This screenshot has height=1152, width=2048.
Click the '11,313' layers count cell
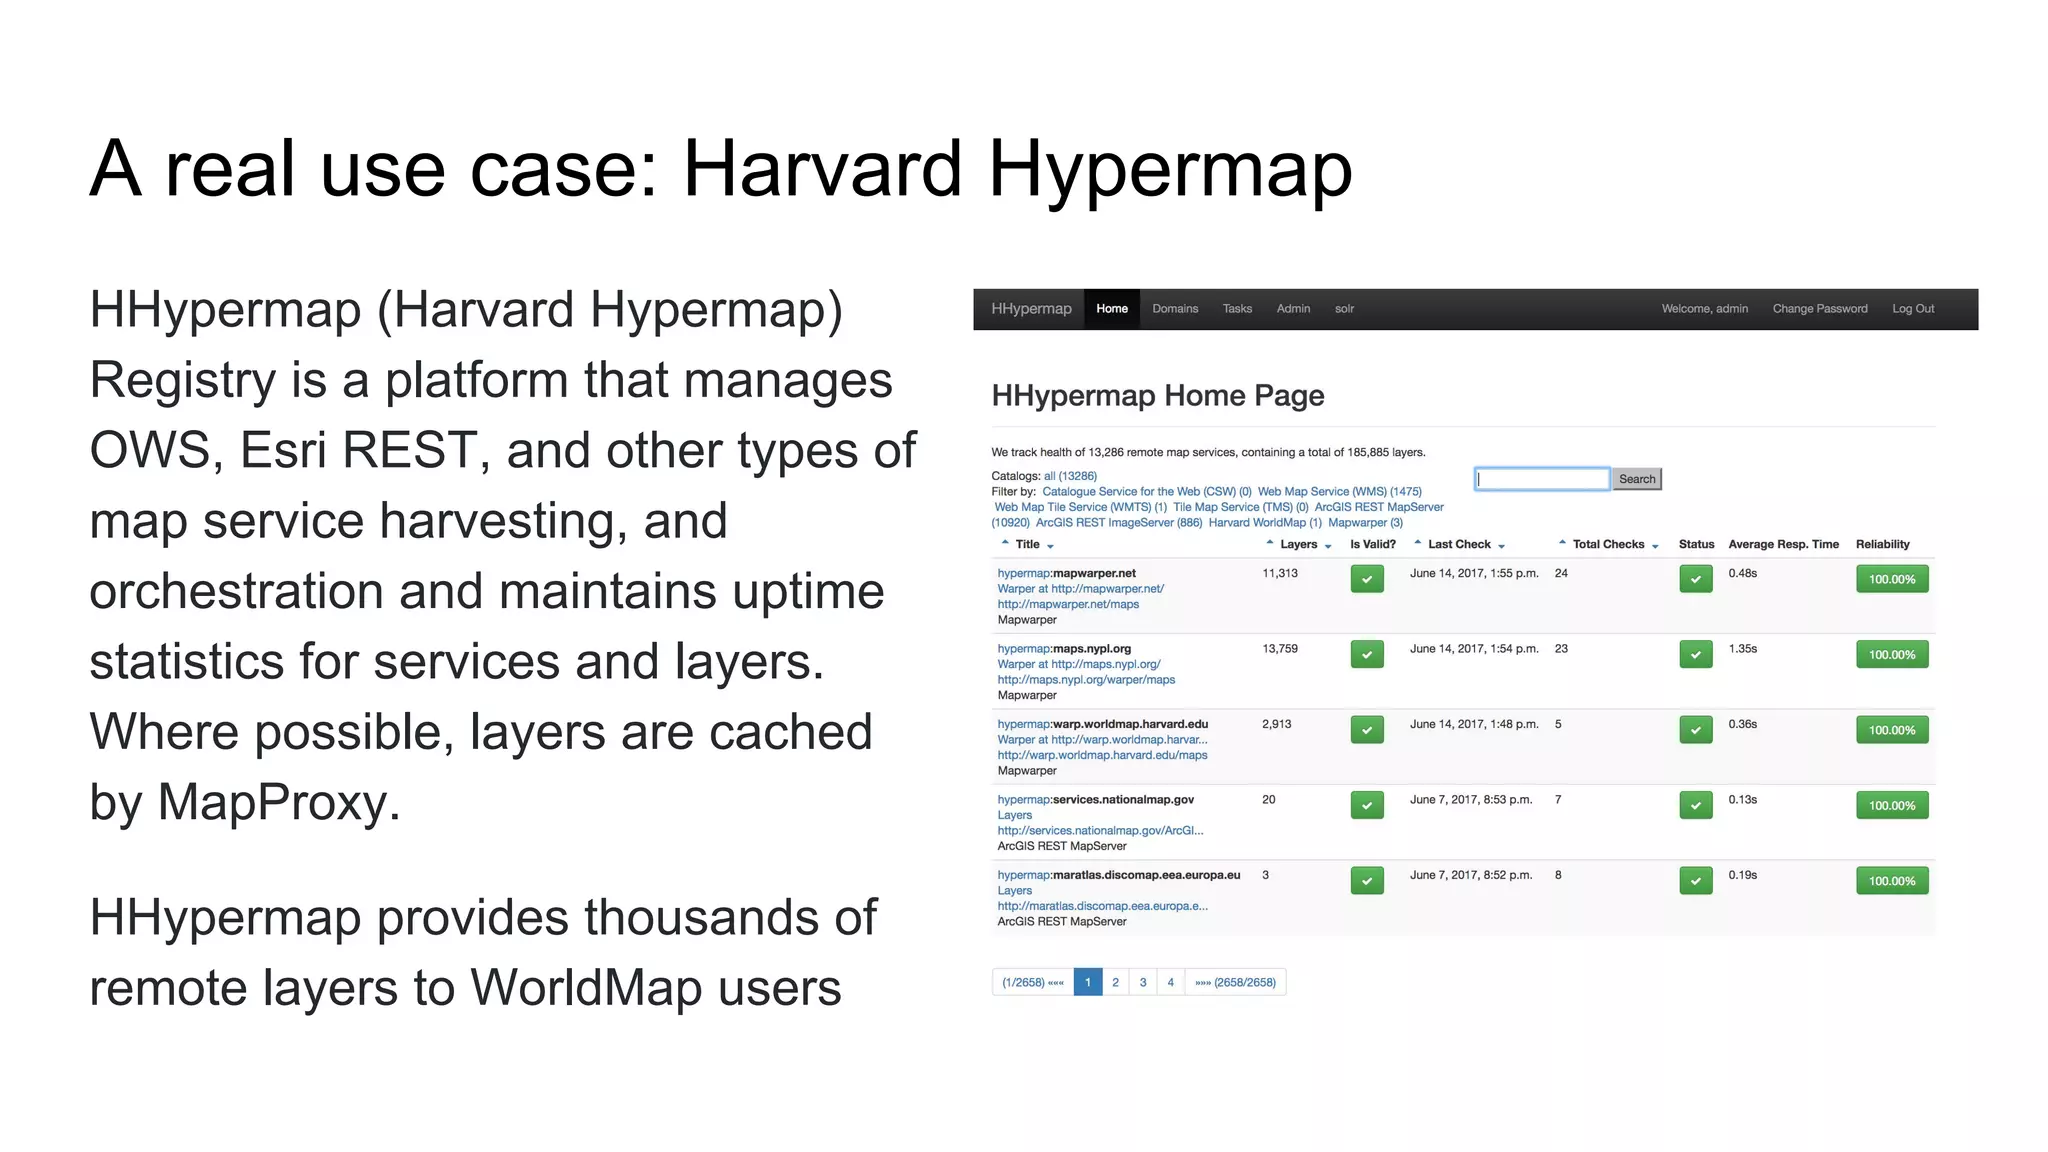point(1280,573)
